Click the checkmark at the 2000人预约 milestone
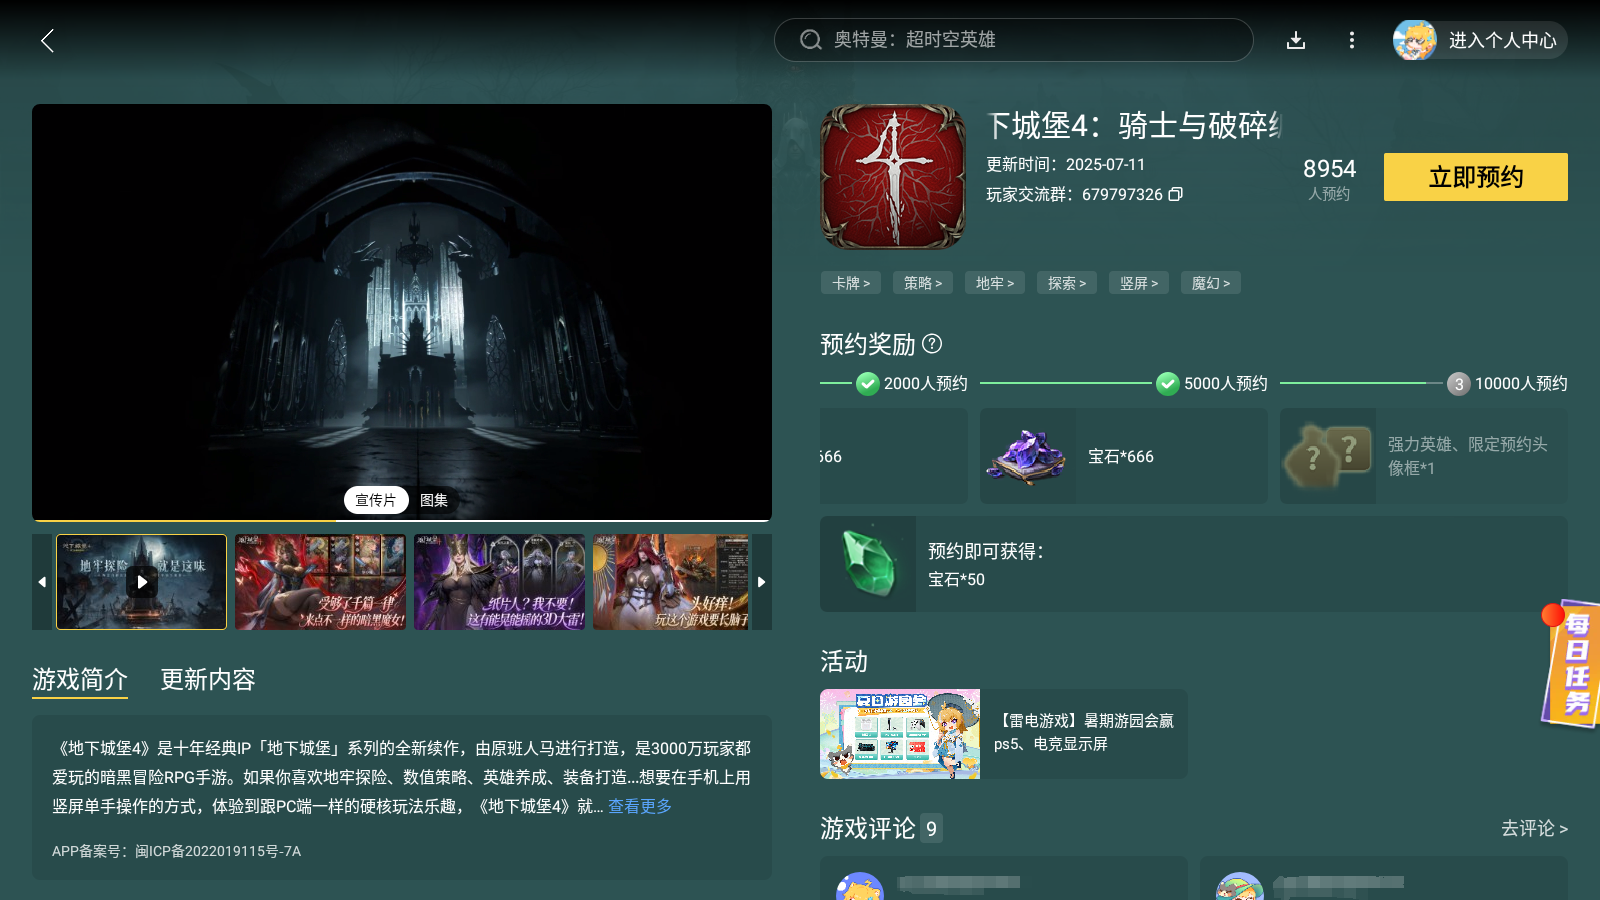 [867, 383]
